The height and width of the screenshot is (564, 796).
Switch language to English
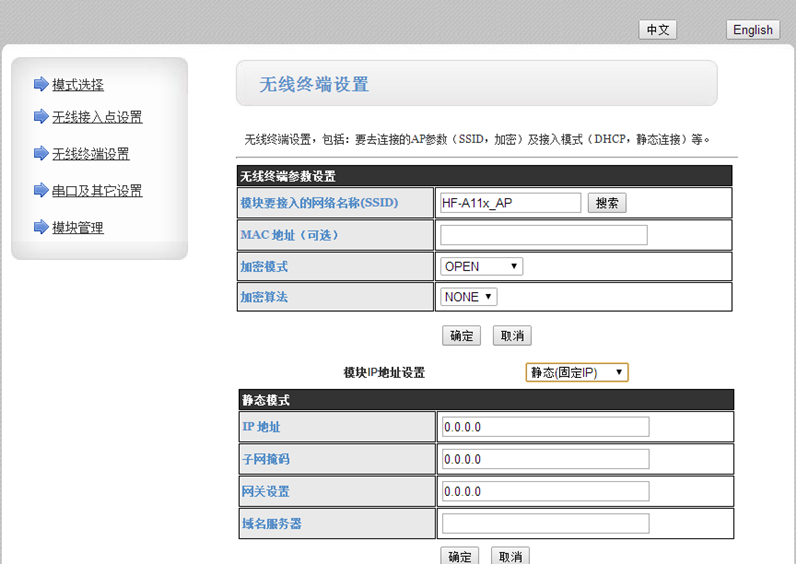coord(752,30)
